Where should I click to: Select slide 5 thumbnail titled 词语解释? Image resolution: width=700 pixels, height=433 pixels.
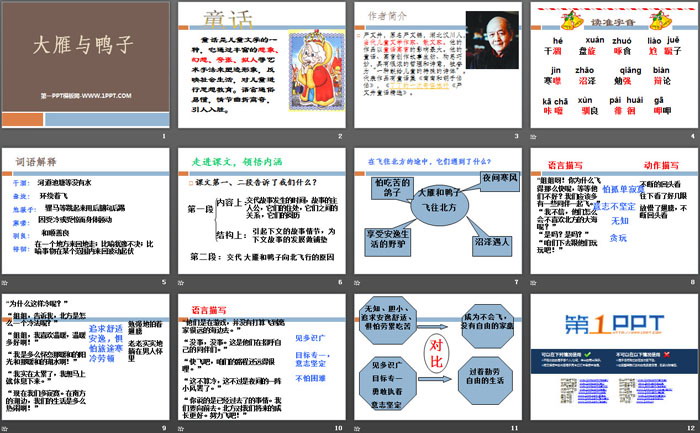[86, 211]
